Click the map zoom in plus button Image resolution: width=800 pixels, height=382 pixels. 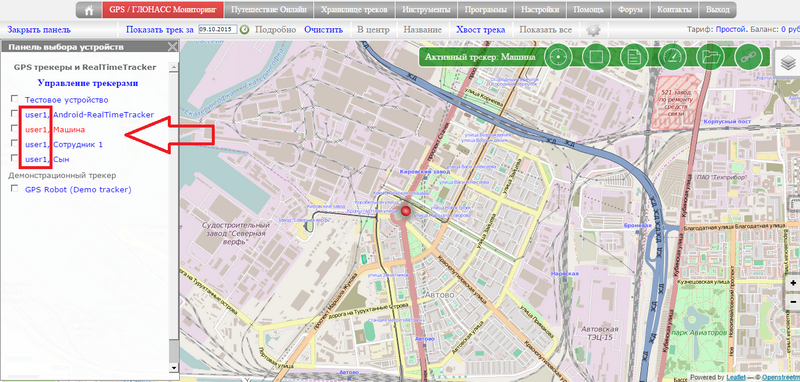point(793,284)
